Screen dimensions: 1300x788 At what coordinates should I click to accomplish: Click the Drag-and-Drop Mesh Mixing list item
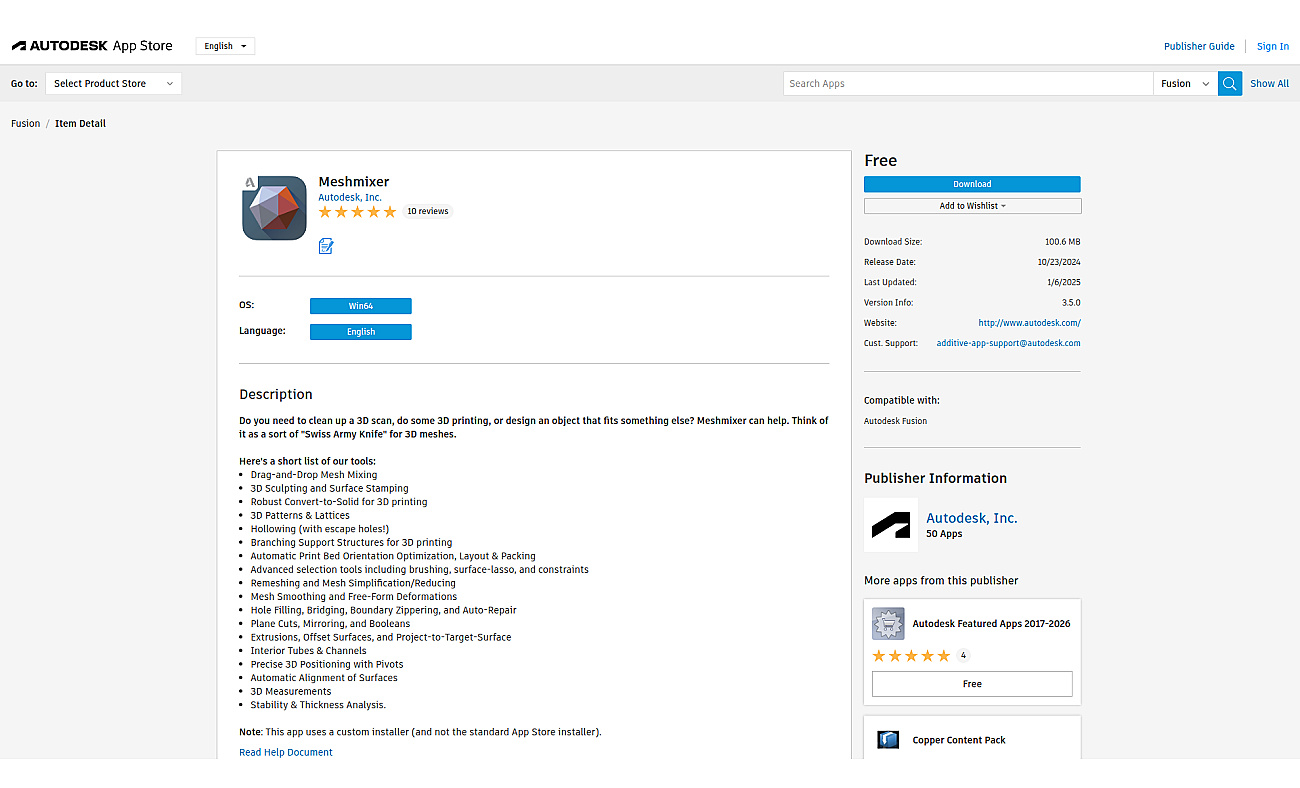[x=314, y=475]
